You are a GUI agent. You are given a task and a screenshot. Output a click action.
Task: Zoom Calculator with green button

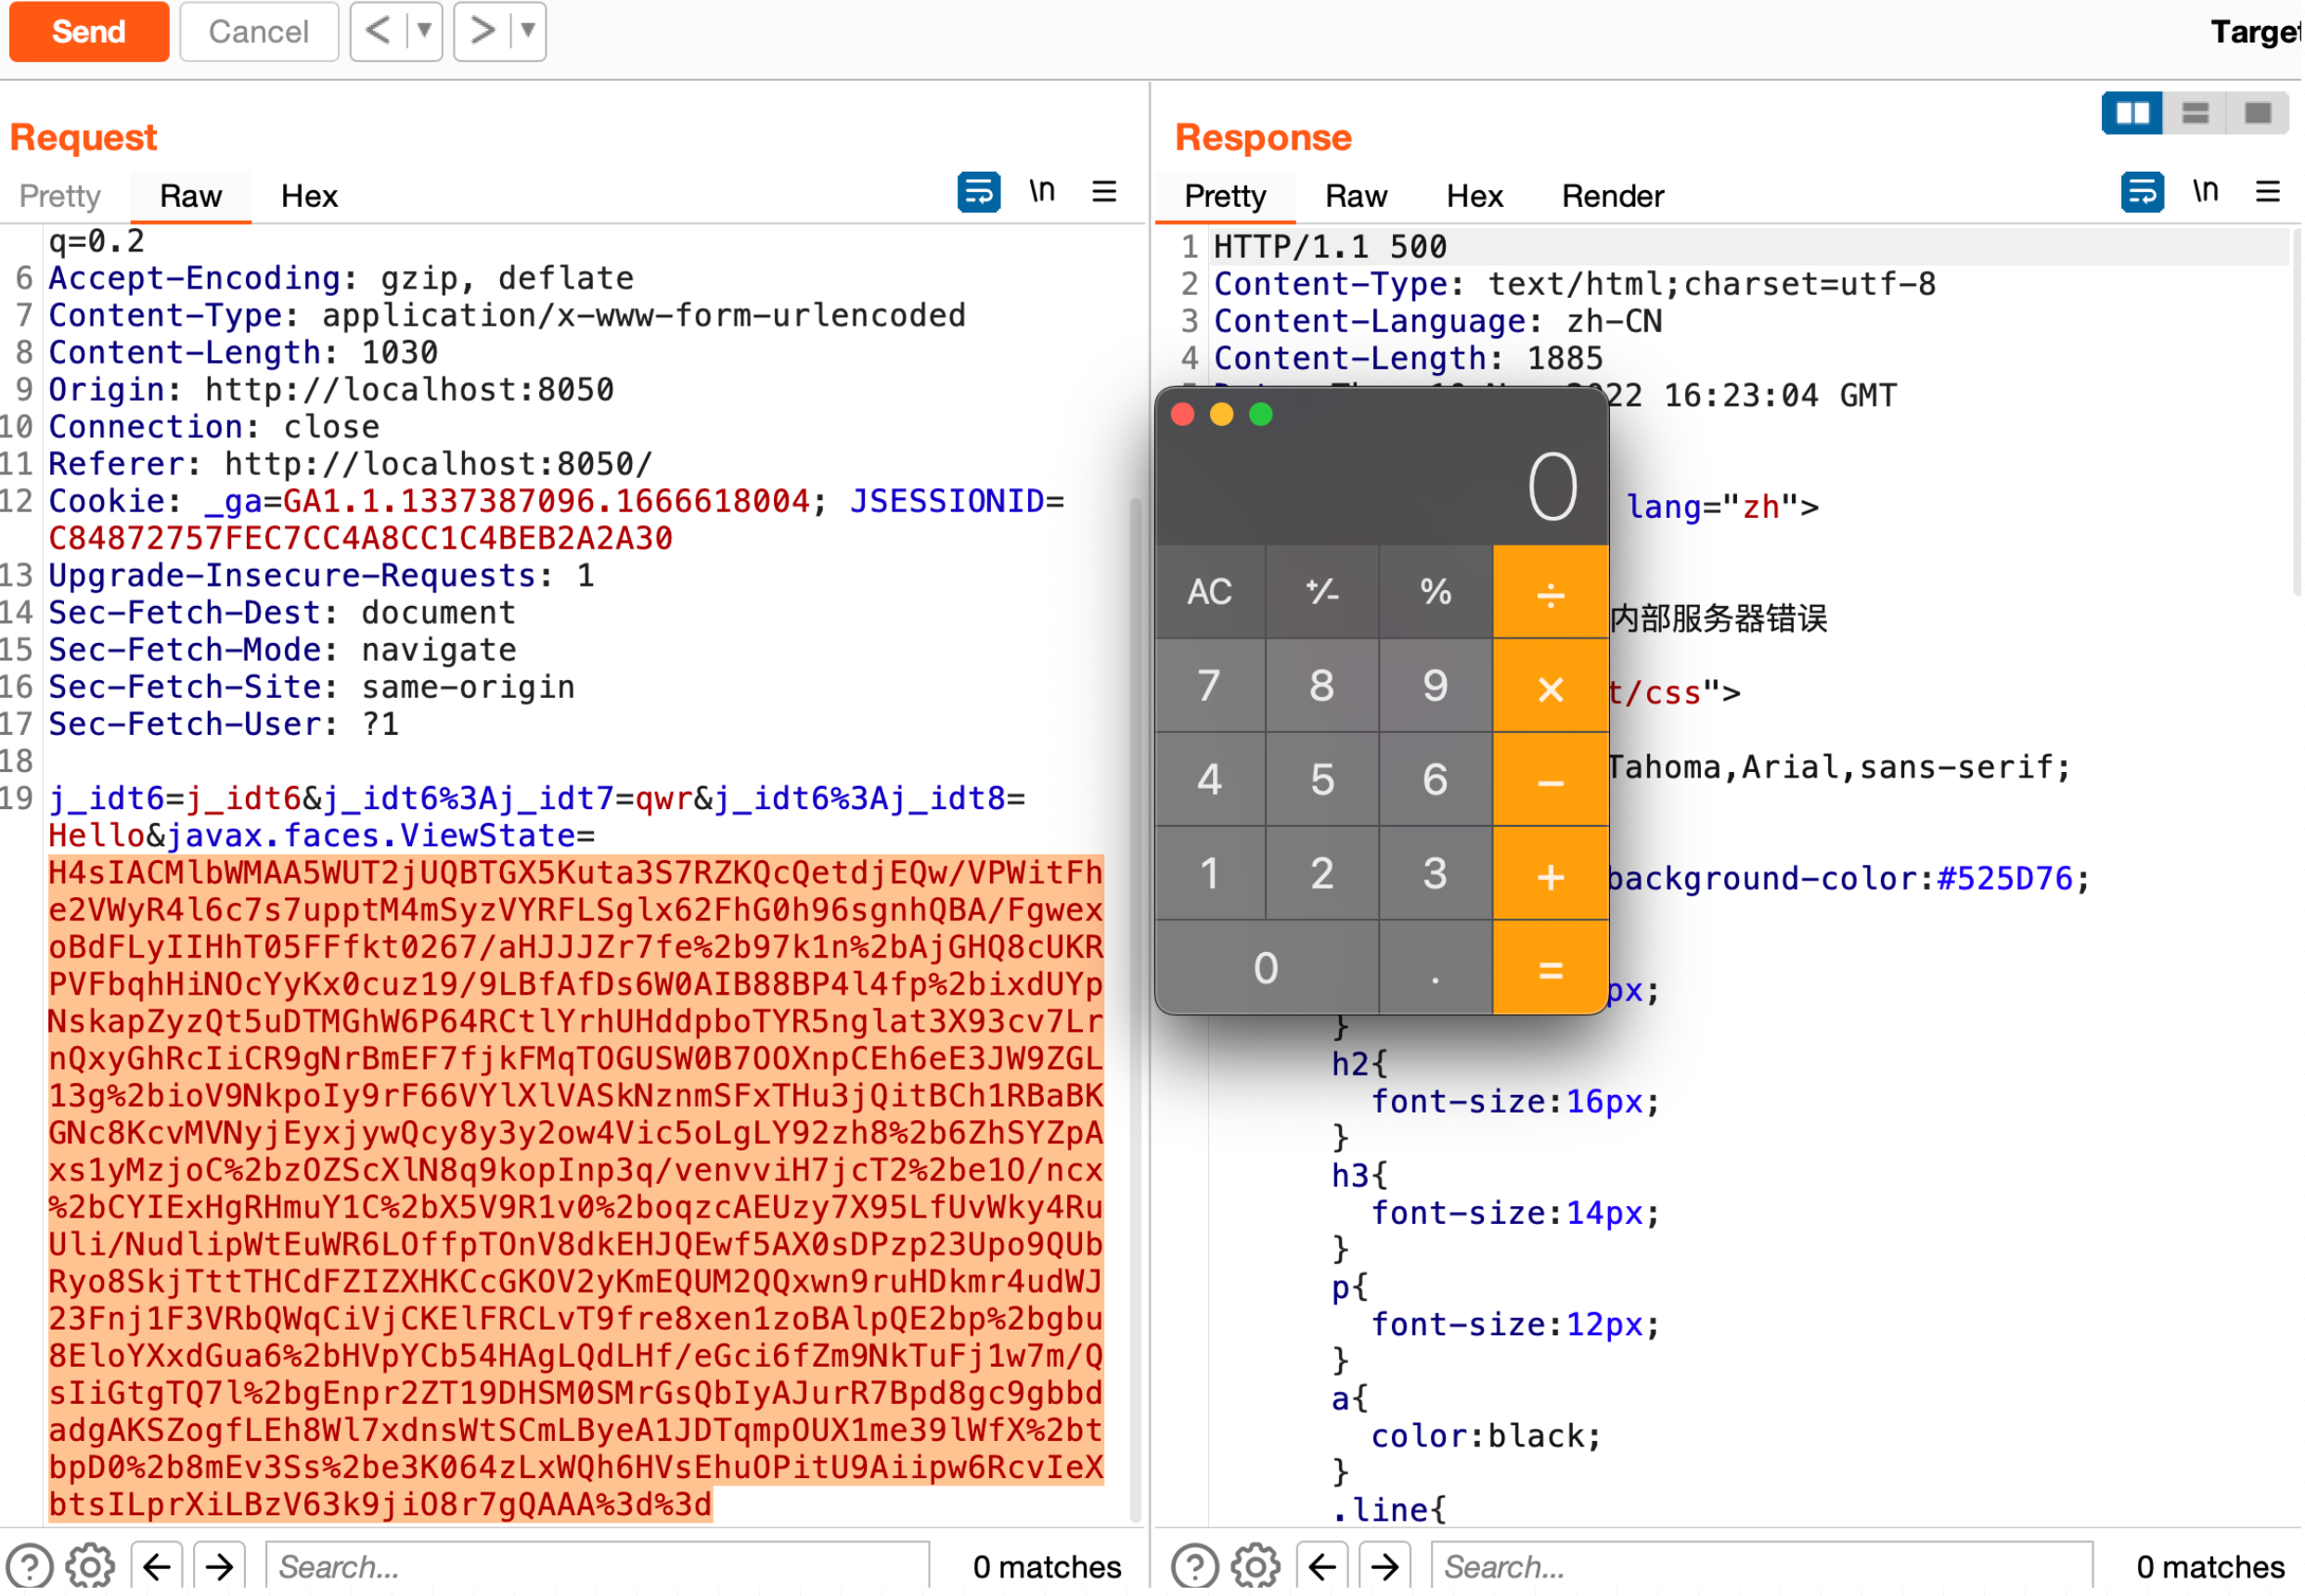[1263, 415]
